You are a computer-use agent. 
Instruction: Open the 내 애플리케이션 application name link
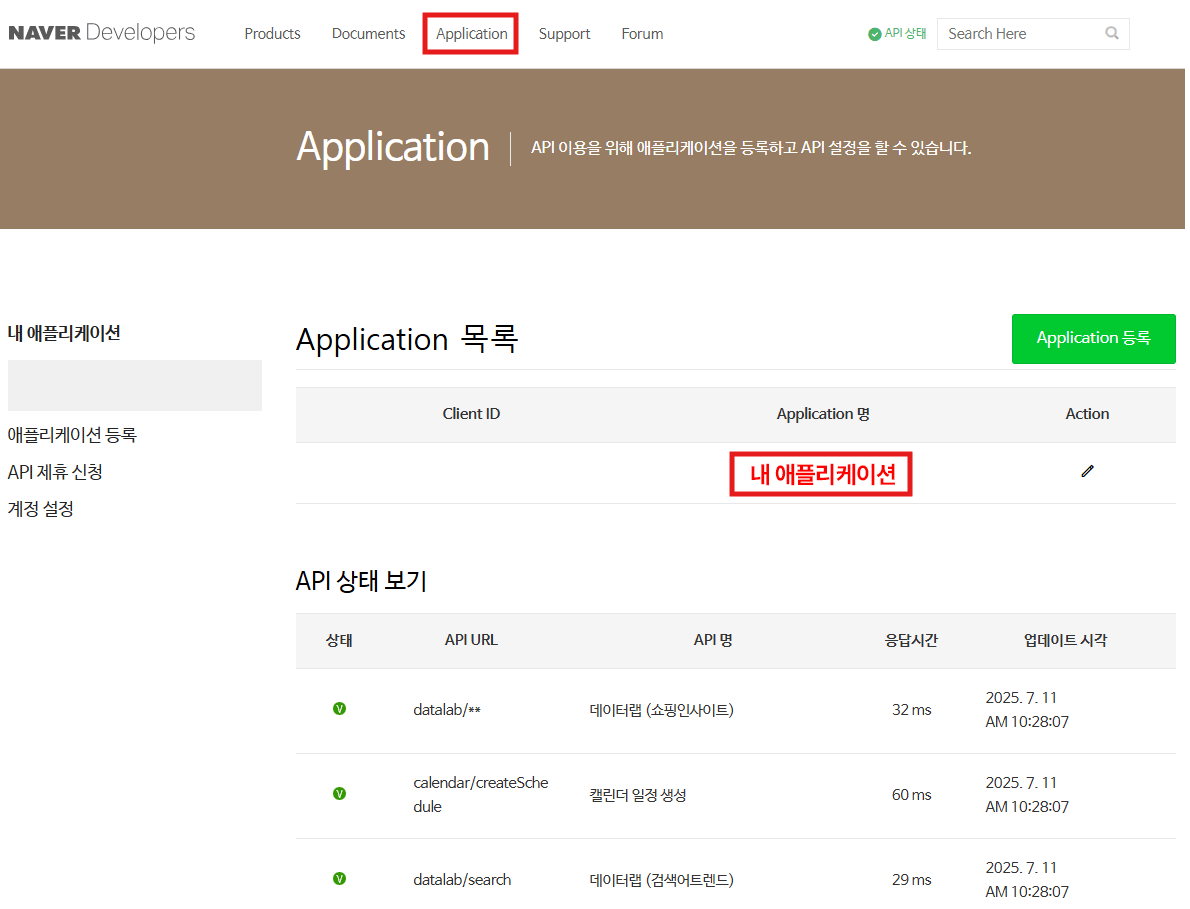[823, 474]
